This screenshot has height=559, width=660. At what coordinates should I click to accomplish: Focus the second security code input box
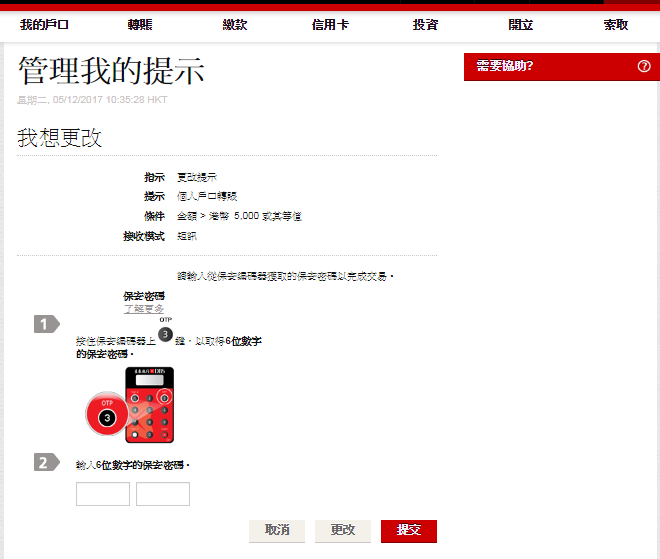point(163,494)
